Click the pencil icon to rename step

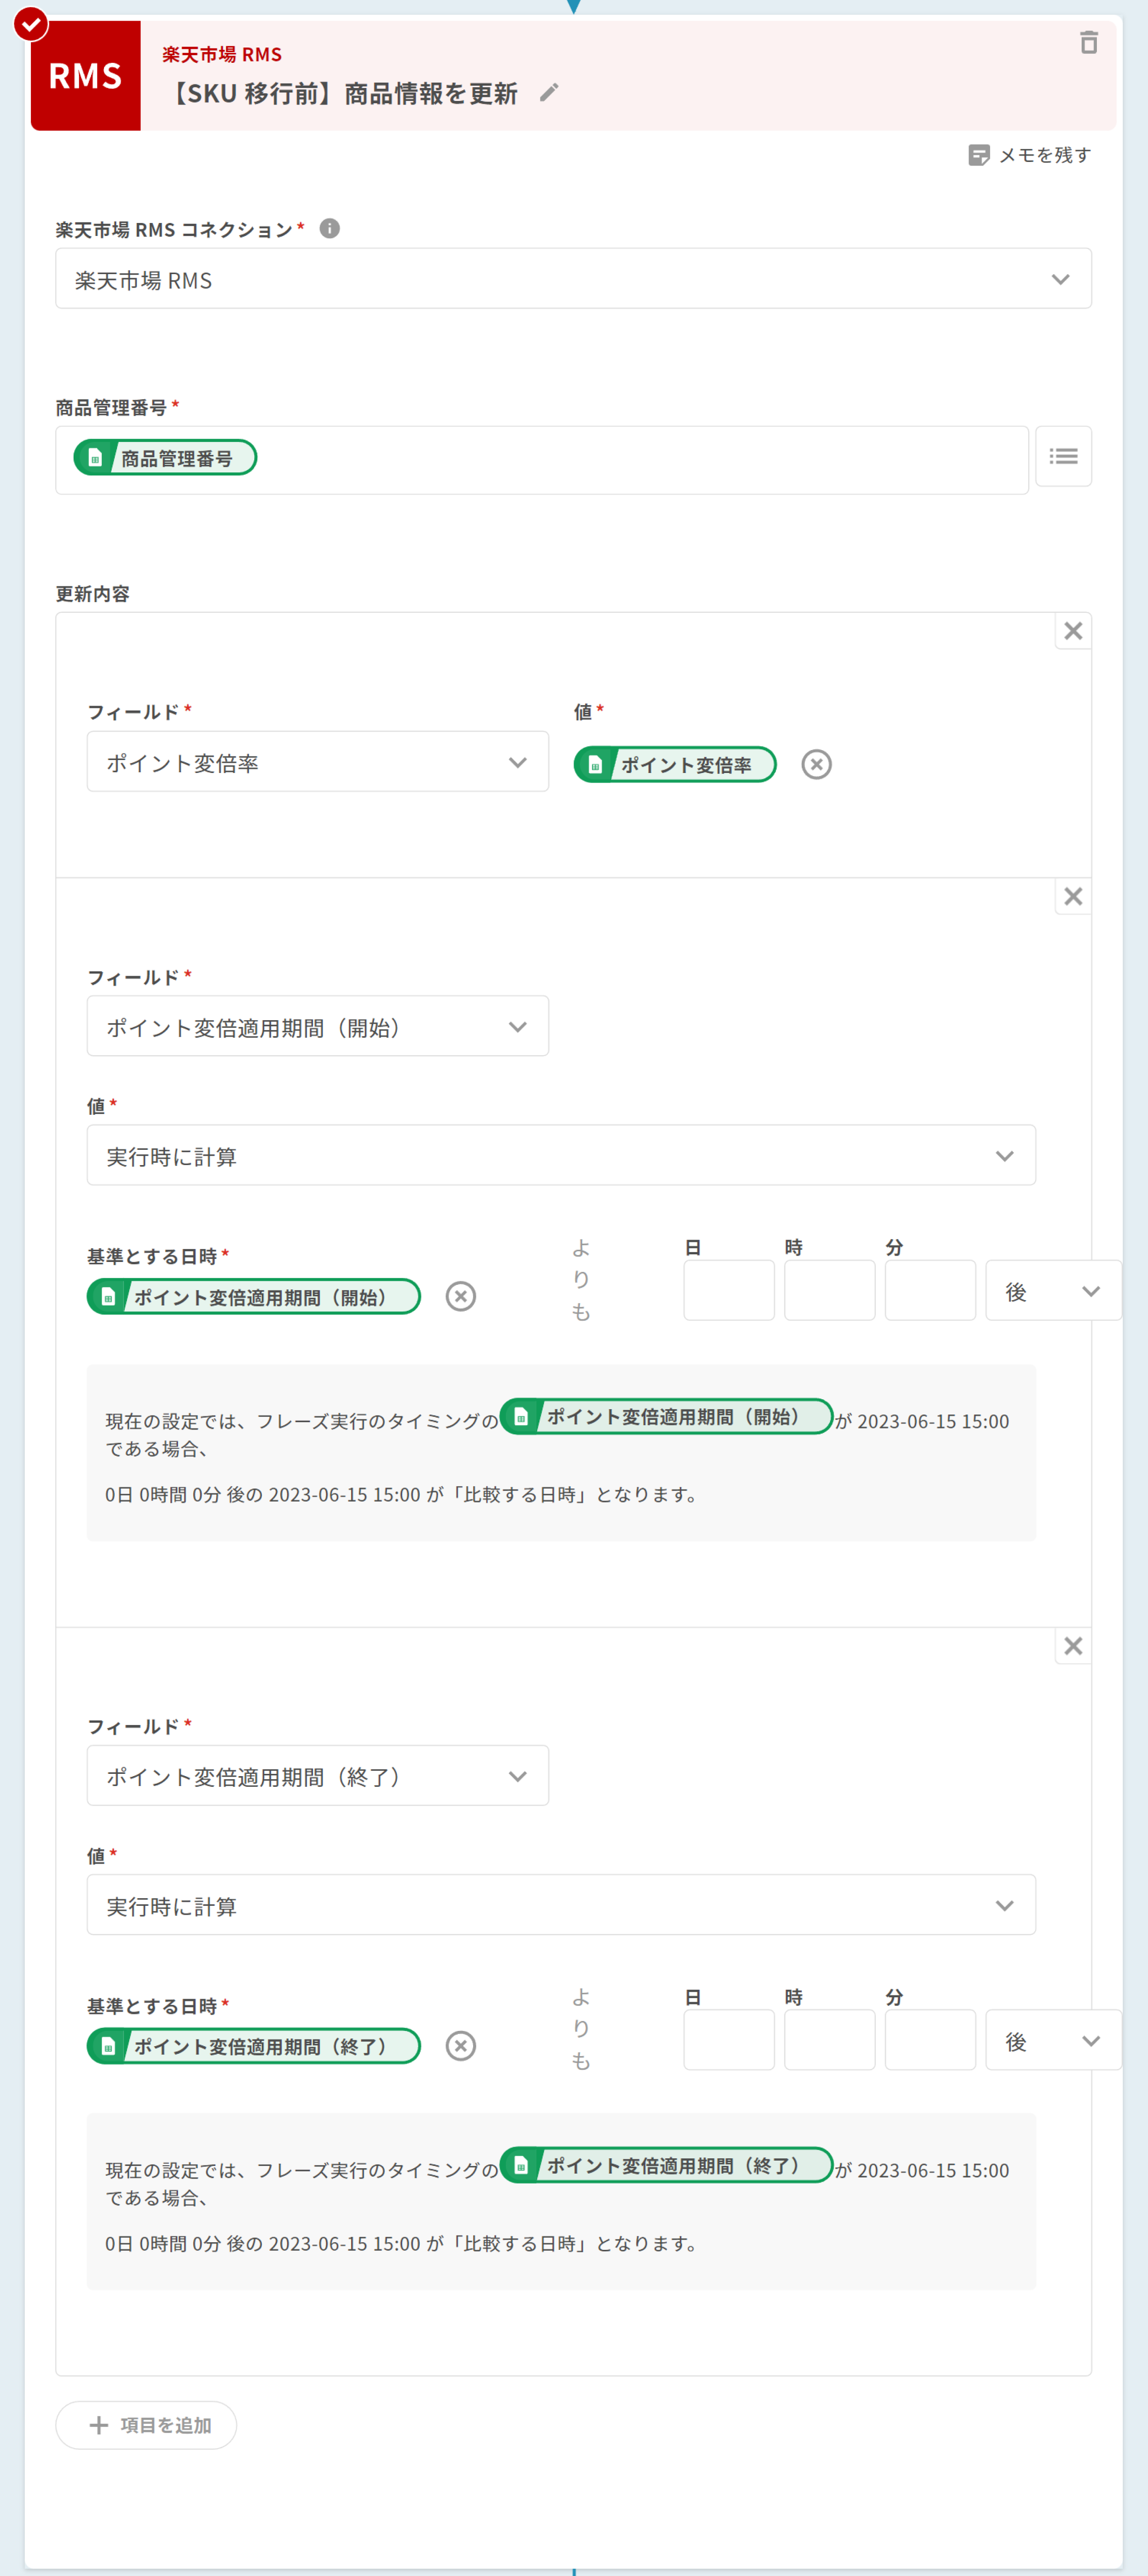[548, 93]
